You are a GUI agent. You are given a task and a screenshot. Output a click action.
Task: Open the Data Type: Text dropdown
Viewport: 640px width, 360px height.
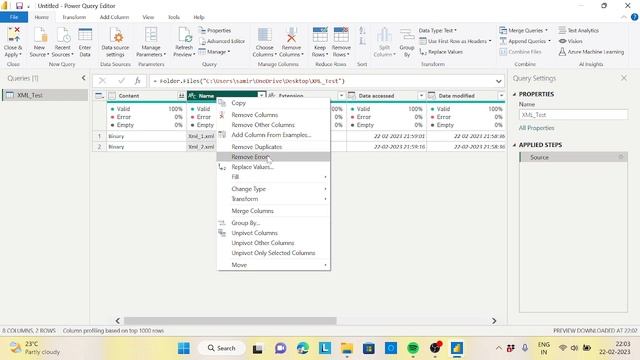(x=438, y=31)
